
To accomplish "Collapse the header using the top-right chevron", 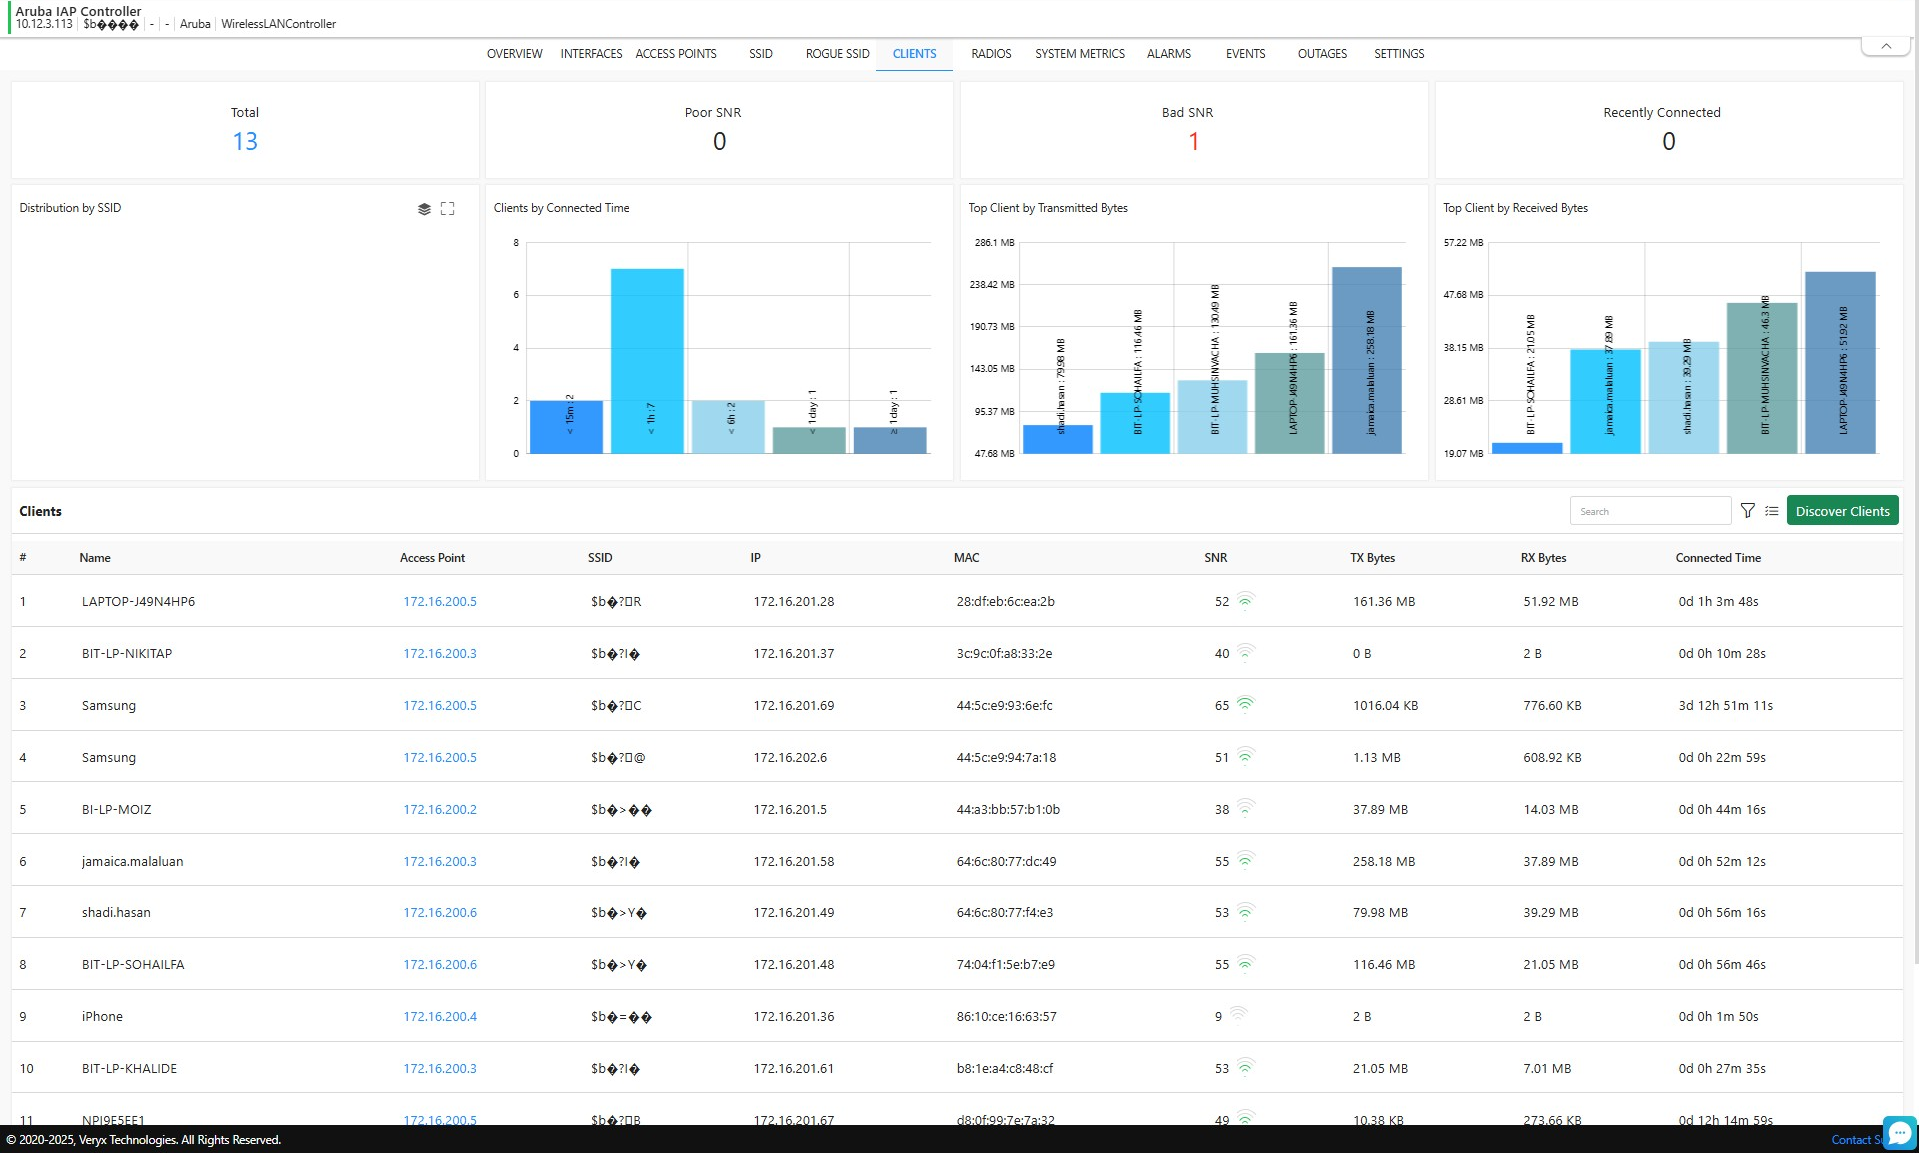I will (x=1885, y=46).
